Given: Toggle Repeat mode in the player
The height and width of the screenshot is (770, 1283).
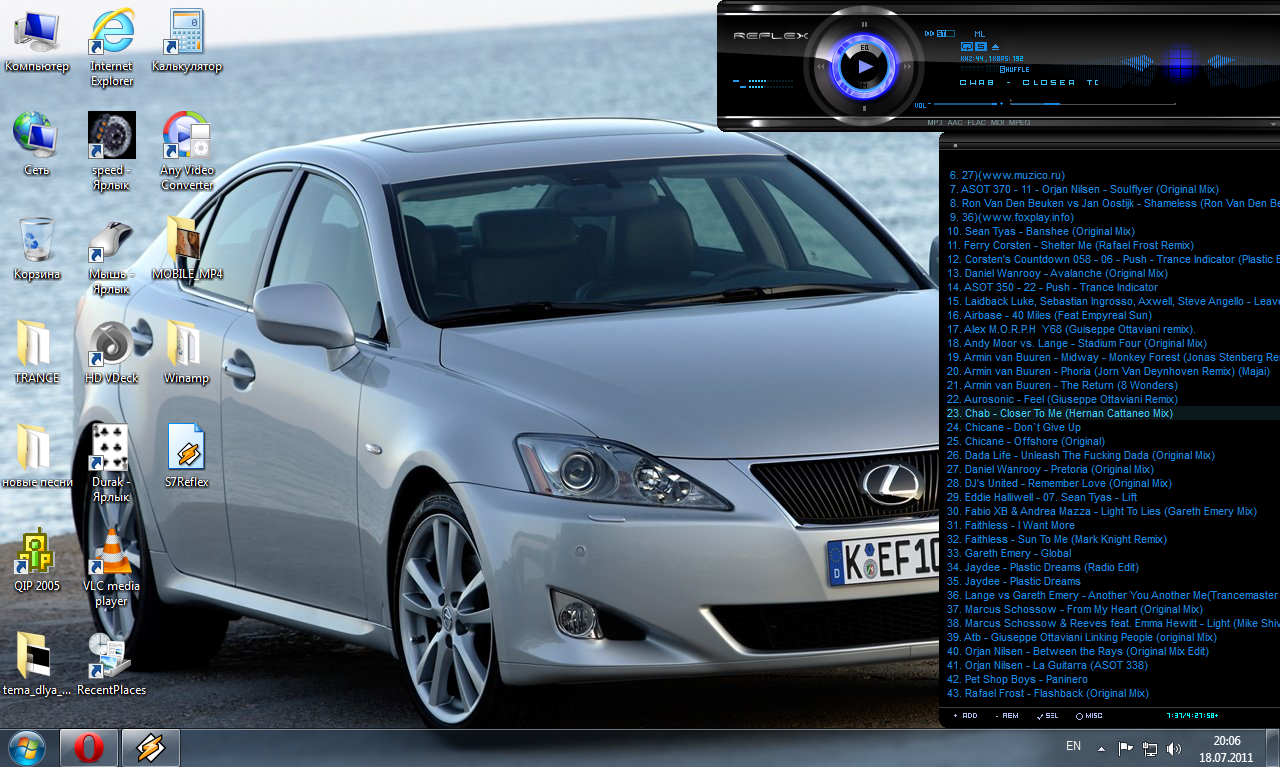Looking at the screenshot, I should point(967,47).
